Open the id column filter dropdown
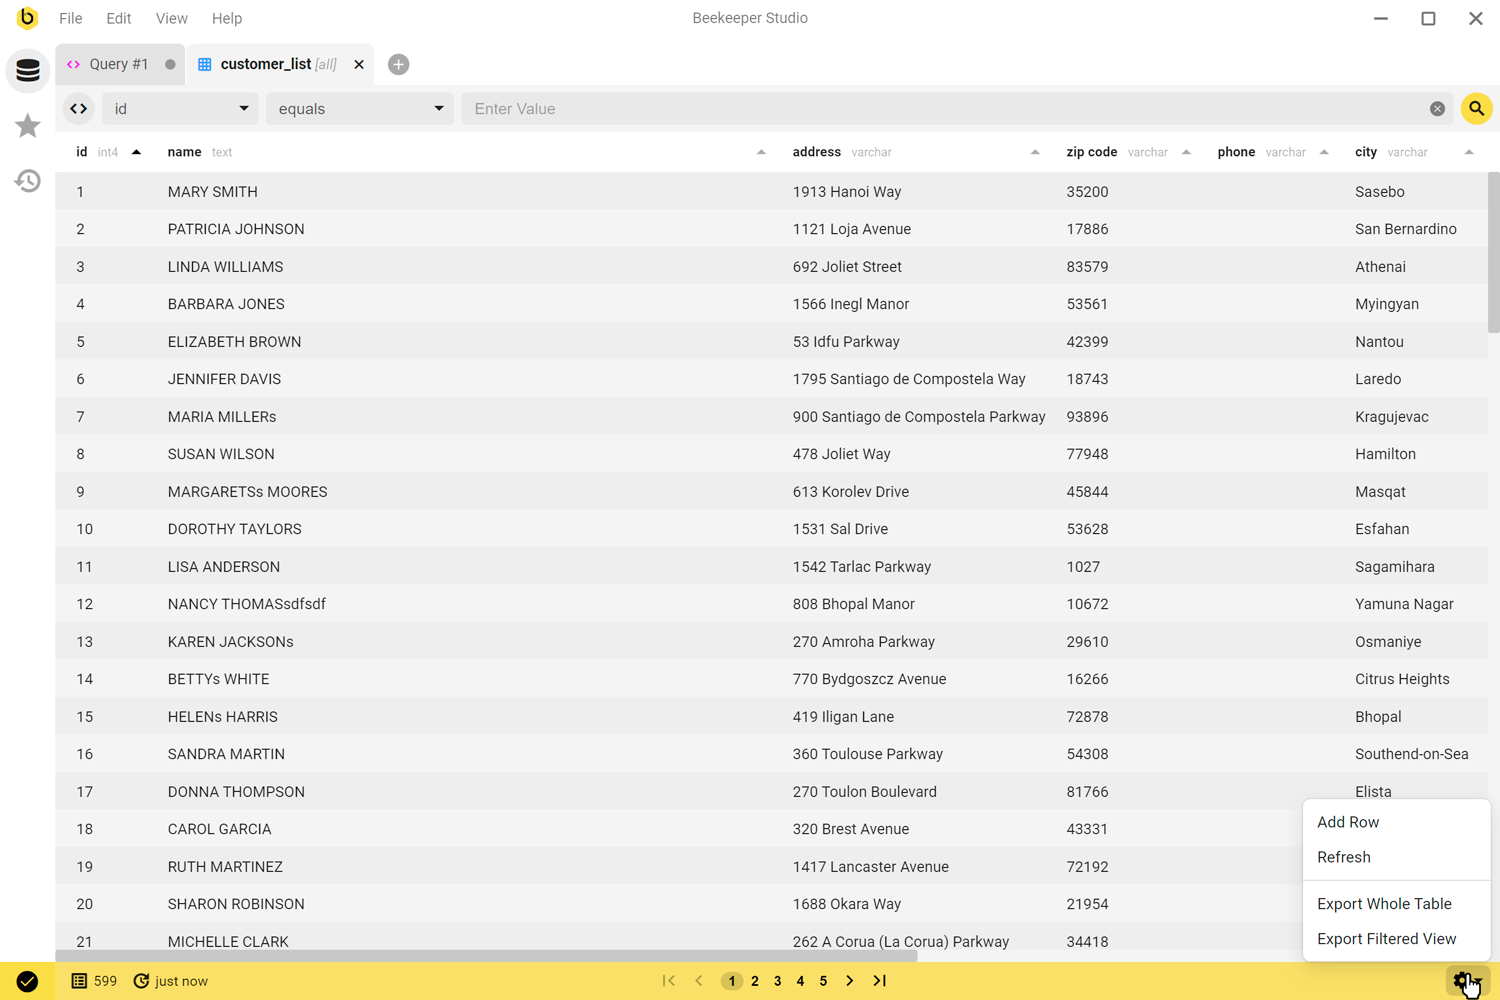This screenshot has height=1000, width=1500. [x=180, y=109]
